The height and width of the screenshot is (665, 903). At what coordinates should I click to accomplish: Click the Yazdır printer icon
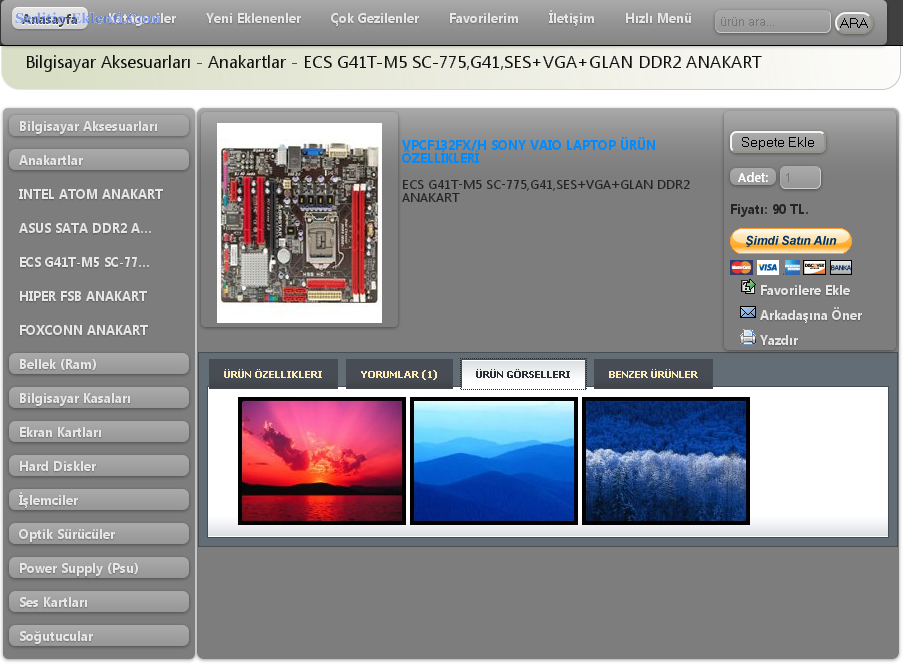(748, 337)
